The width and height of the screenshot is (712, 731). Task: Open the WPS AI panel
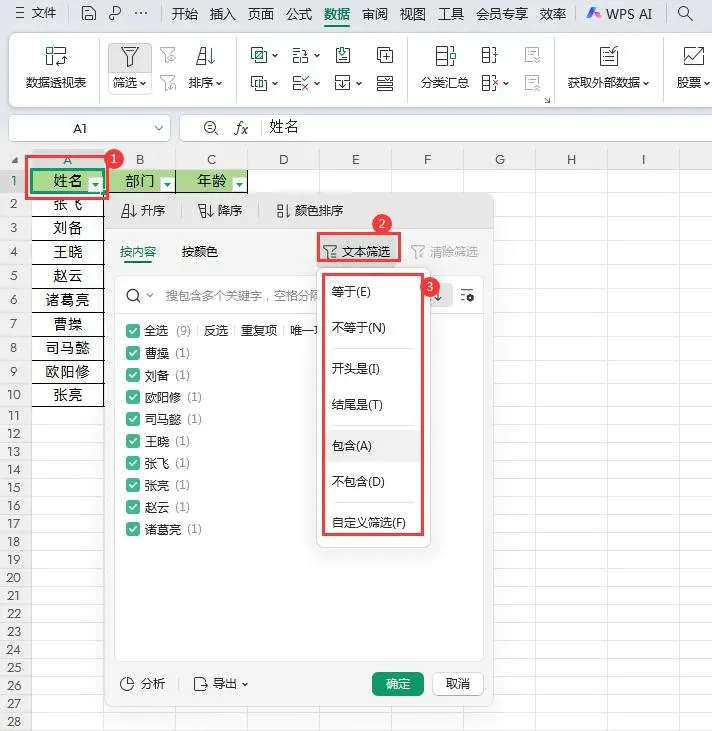pyautogui.click(x=619, y=14)
